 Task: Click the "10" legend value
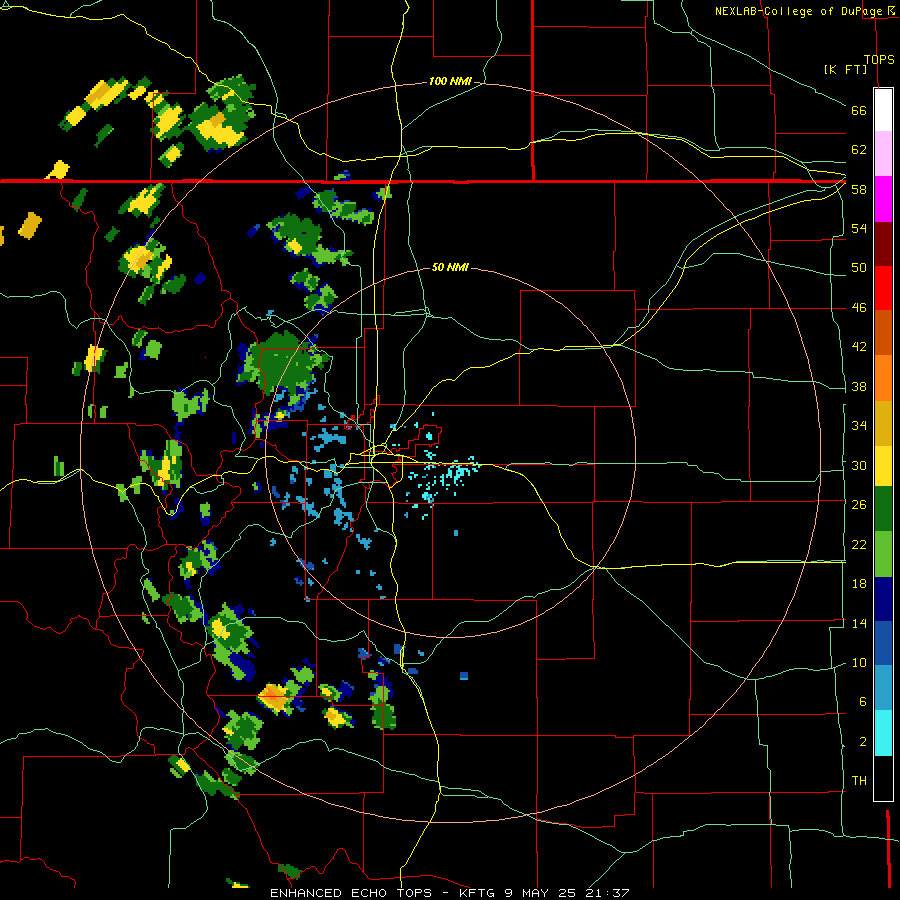[x=859, y=663]
